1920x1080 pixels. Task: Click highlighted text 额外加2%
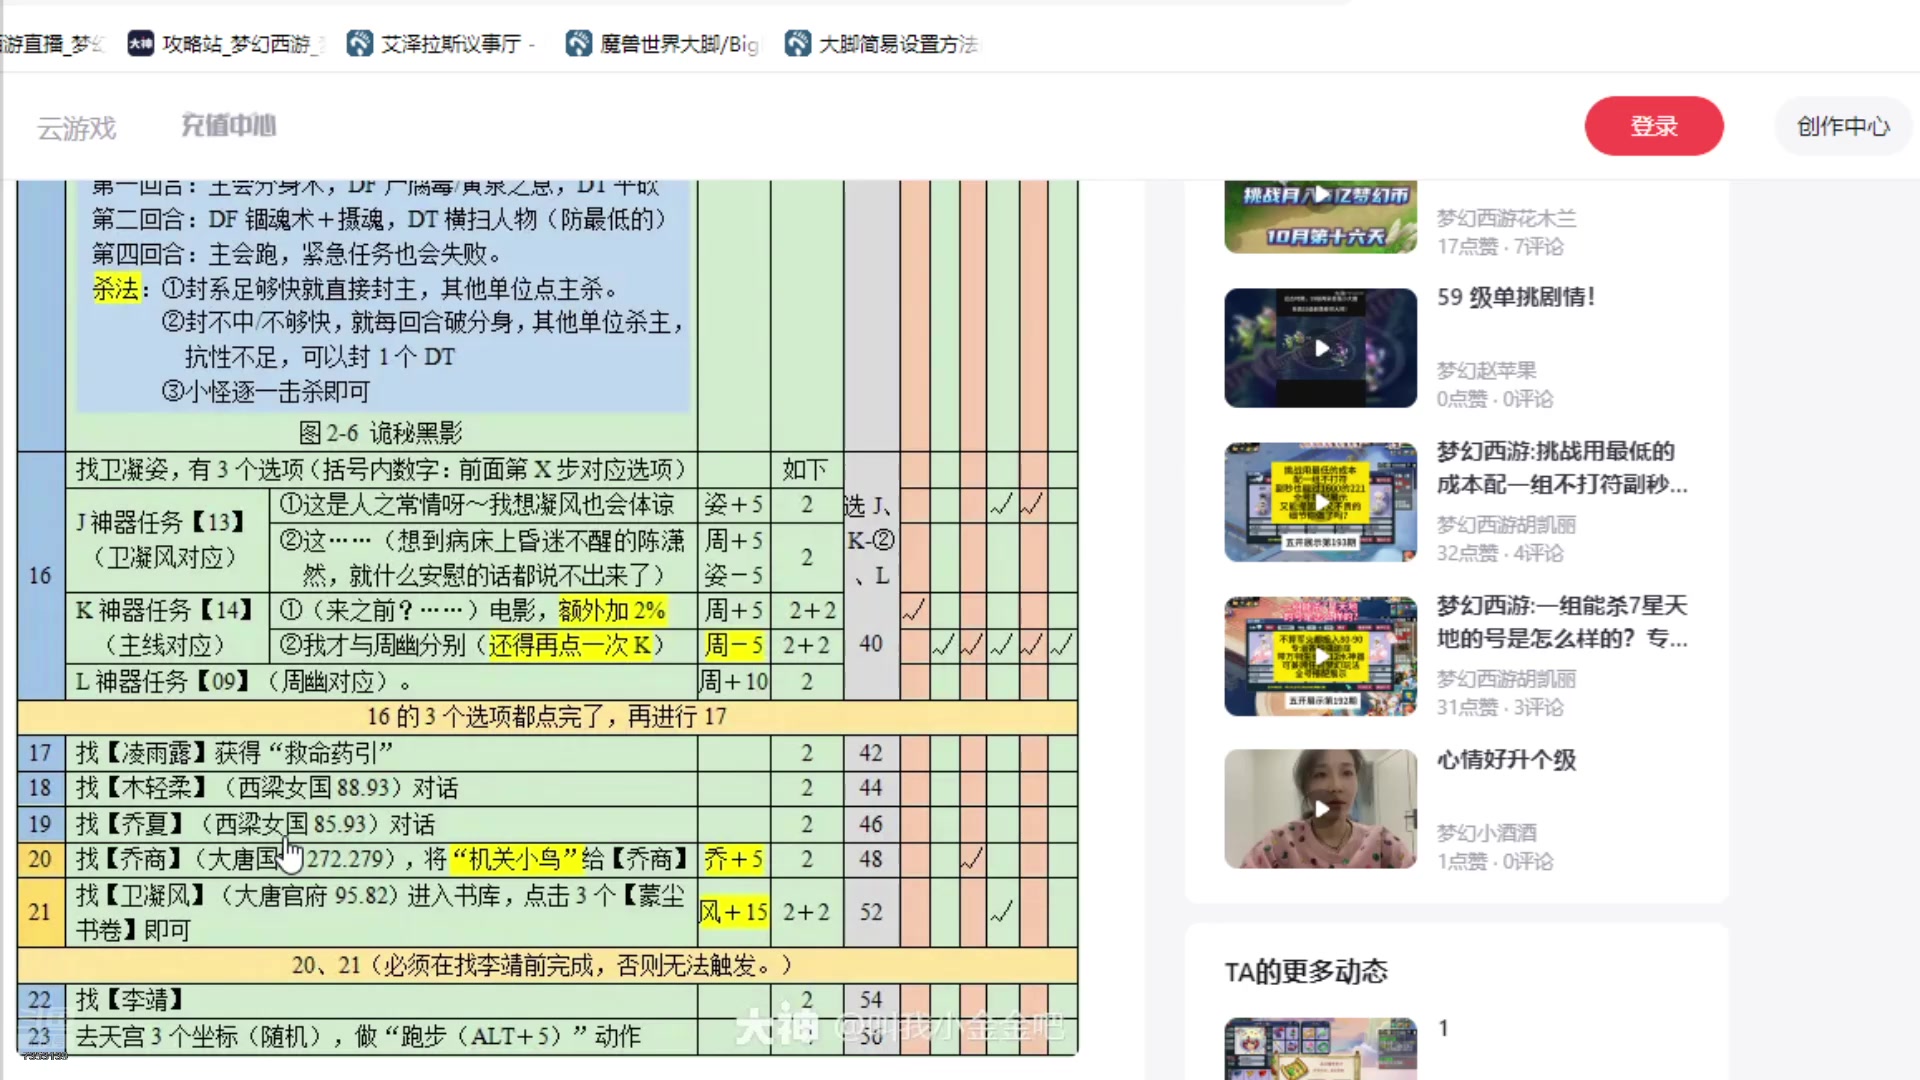point(612,610)
